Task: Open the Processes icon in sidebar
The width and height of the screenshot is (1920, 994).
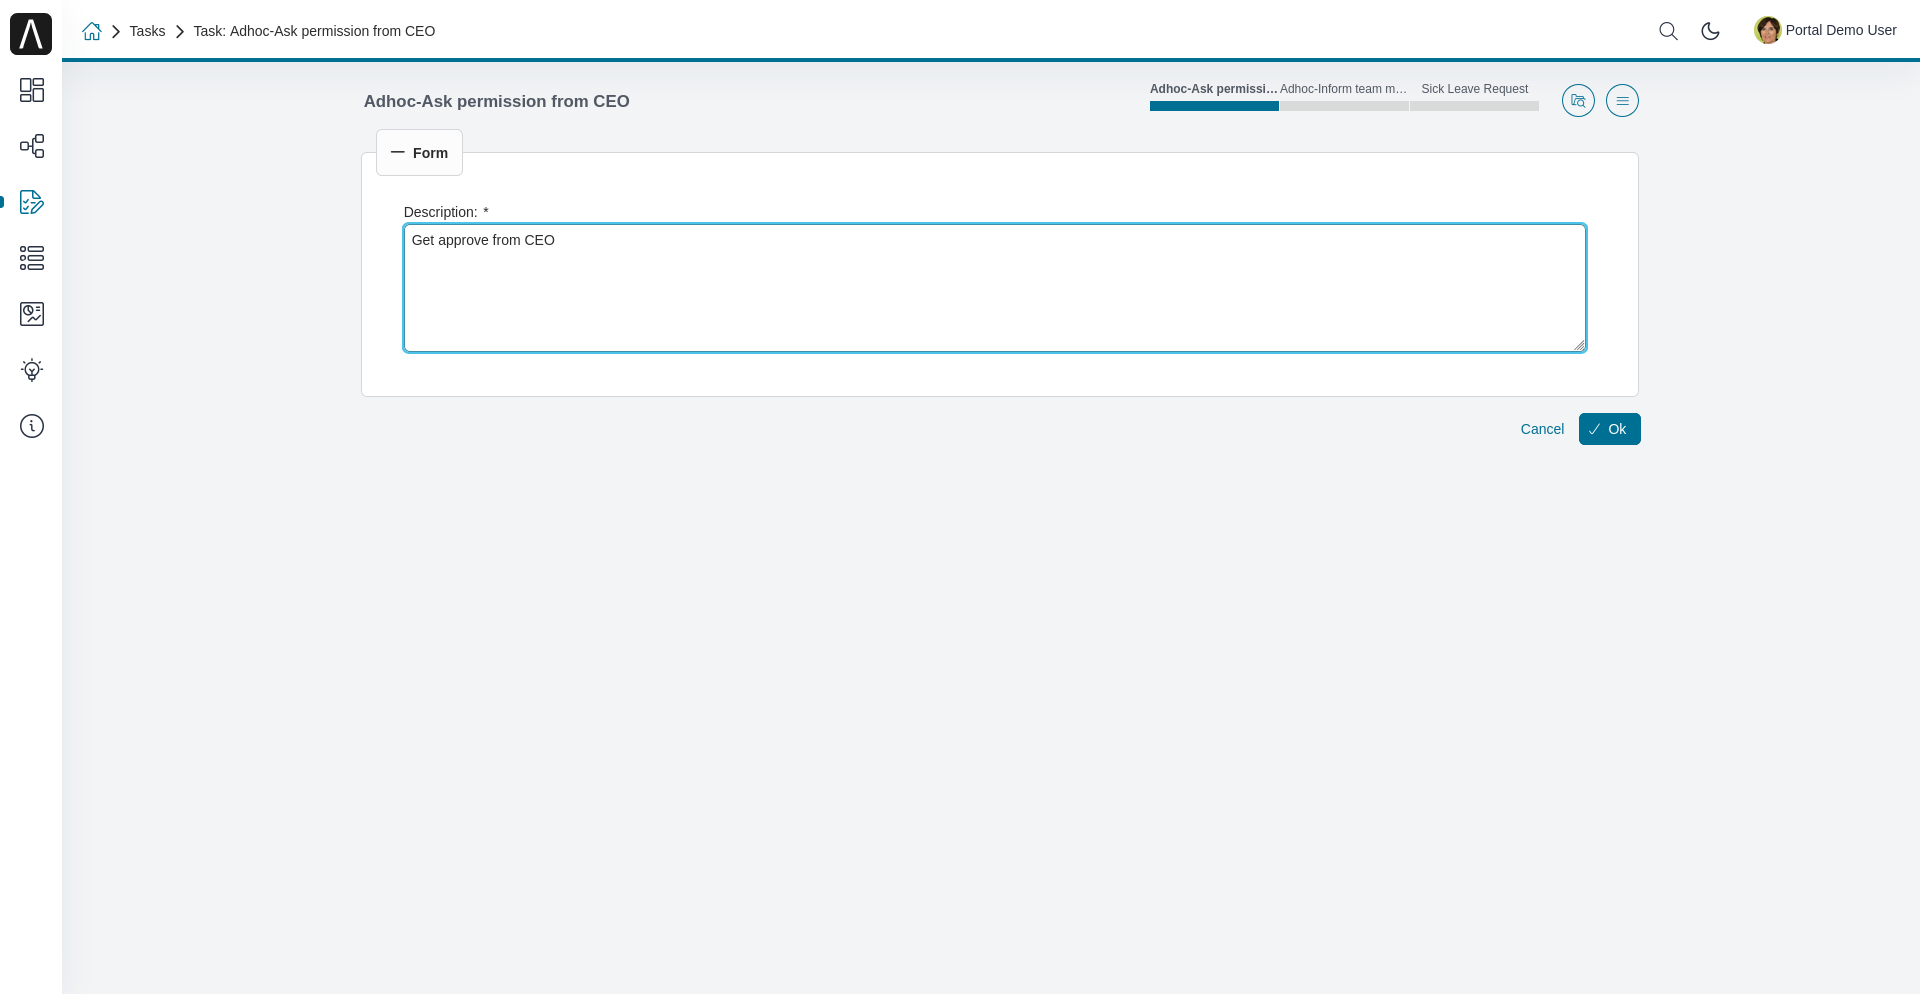Action: pyautogui.click(x=32, y=146)
